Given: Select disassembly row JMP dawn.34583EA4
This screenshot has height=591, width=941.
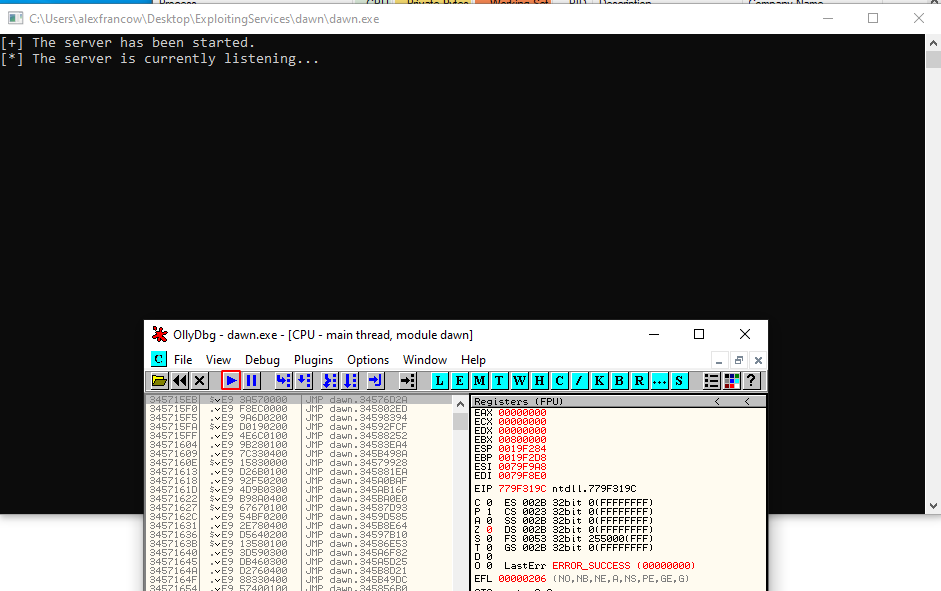Looking at the screenshot, I should [299, 445].
